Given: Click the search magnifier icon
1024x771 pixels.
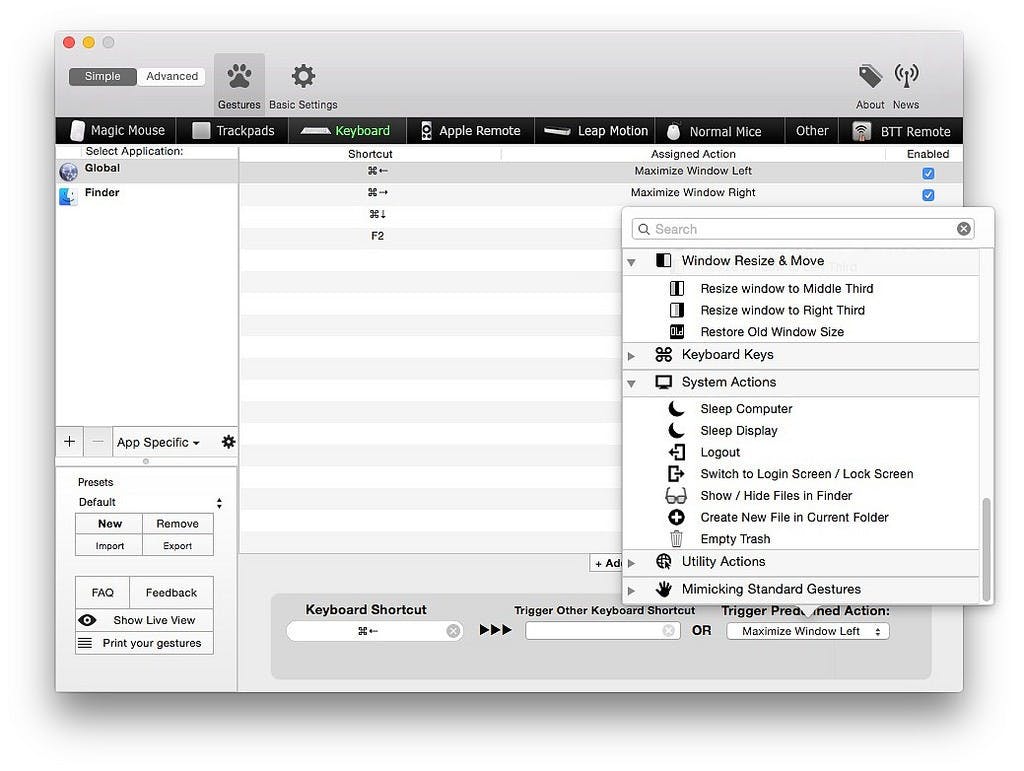Looking at the screenshot, I should pos(644,229).
